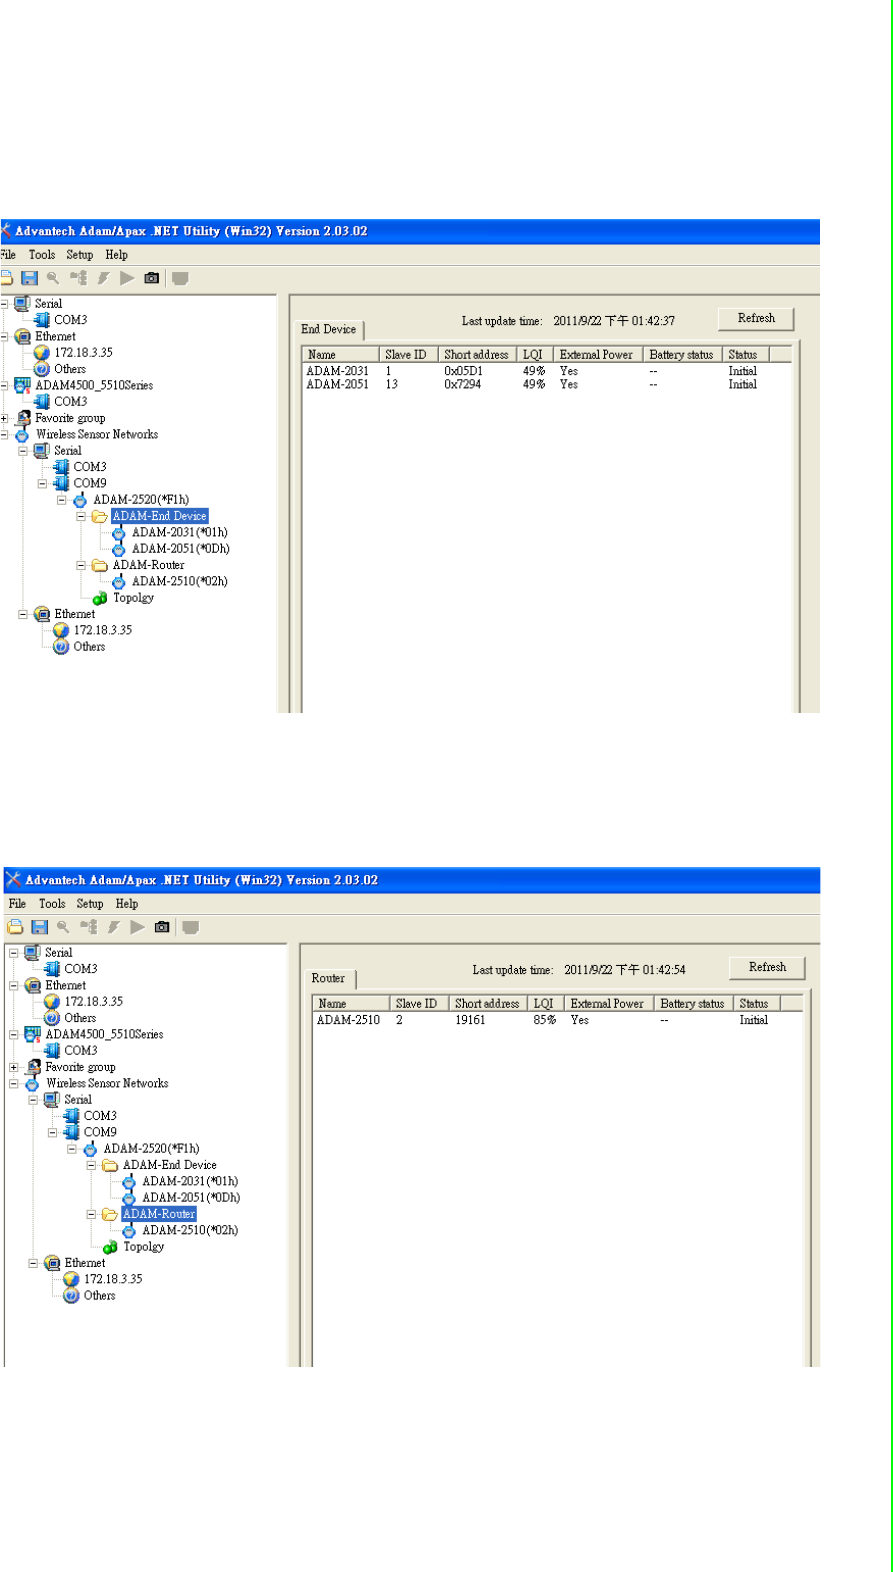
Task: Click the Wireless Sensor Networks icon in Router window
Action: pos(33,1084)
